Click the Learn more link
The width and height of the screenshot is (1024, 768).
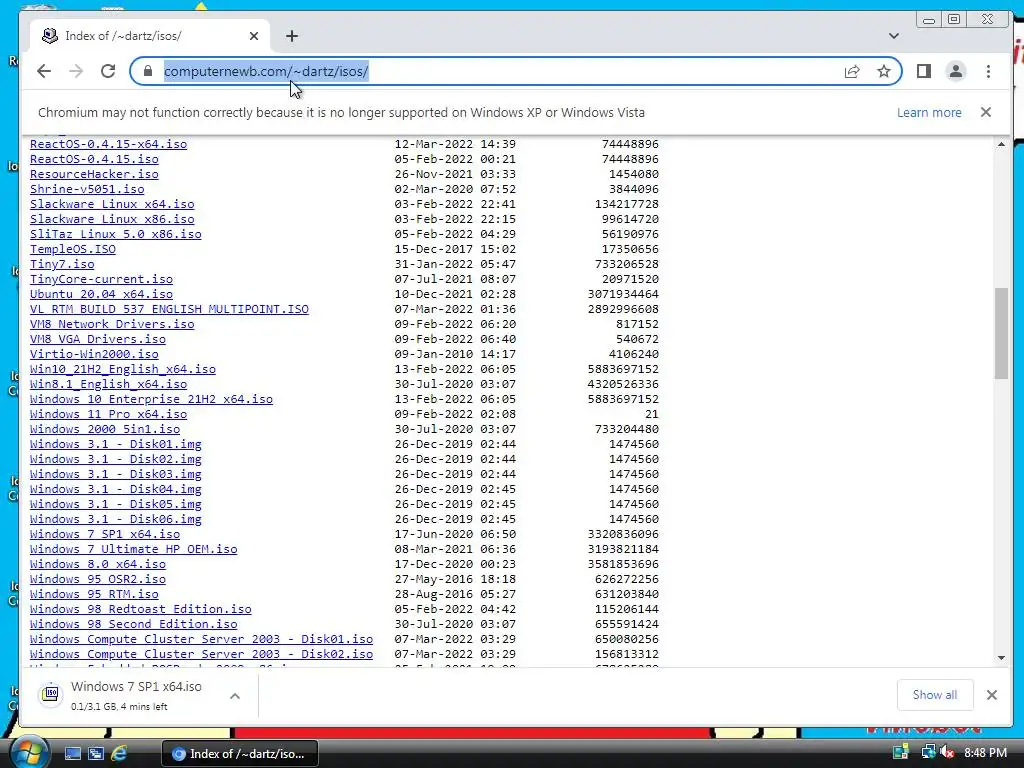point(929,112)
